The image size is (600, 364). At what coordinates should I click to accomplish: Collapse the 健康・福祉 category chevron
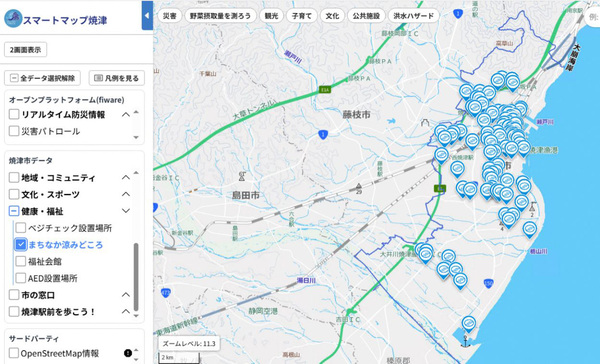(x=126, y=211)
